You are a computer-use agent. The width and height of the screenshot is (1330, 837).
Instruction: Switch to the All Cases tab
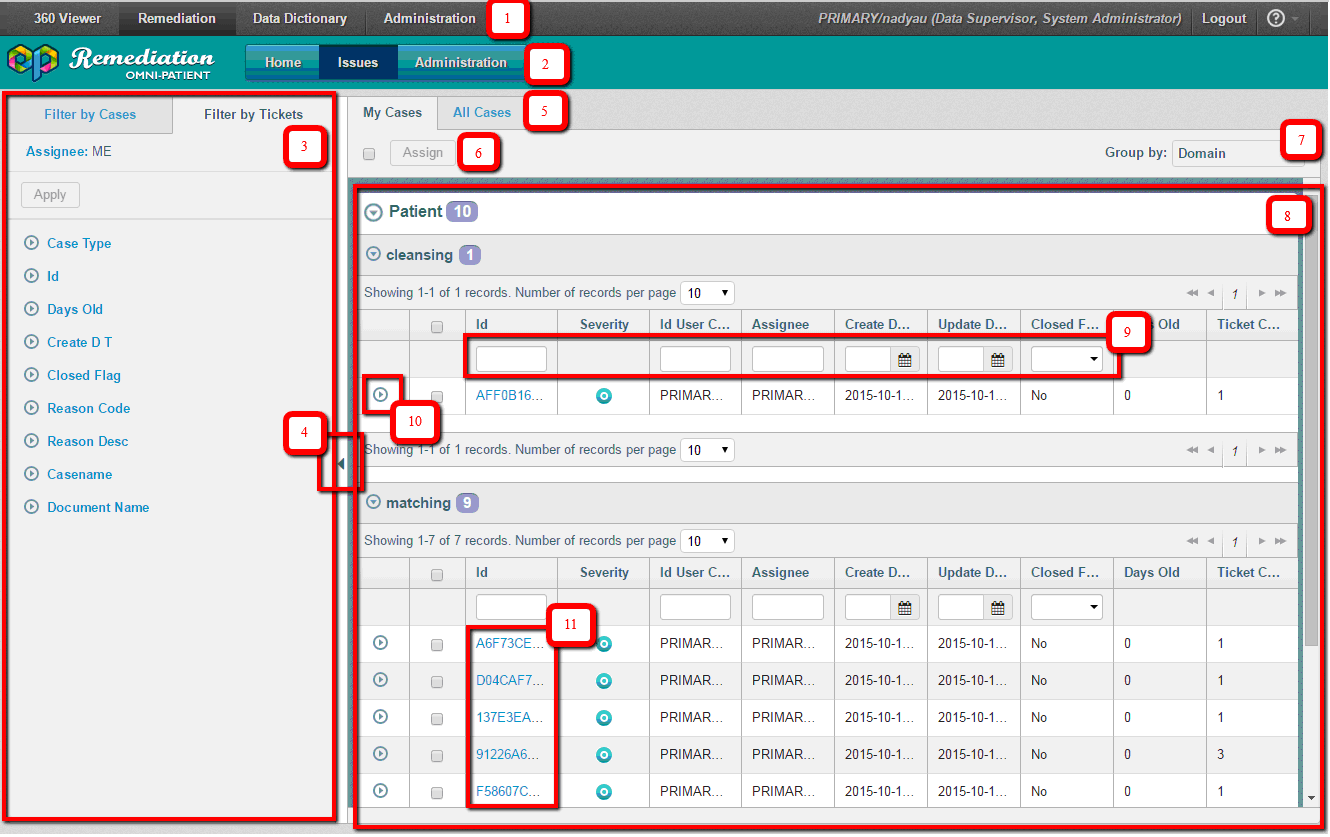[x=482, y=113]
